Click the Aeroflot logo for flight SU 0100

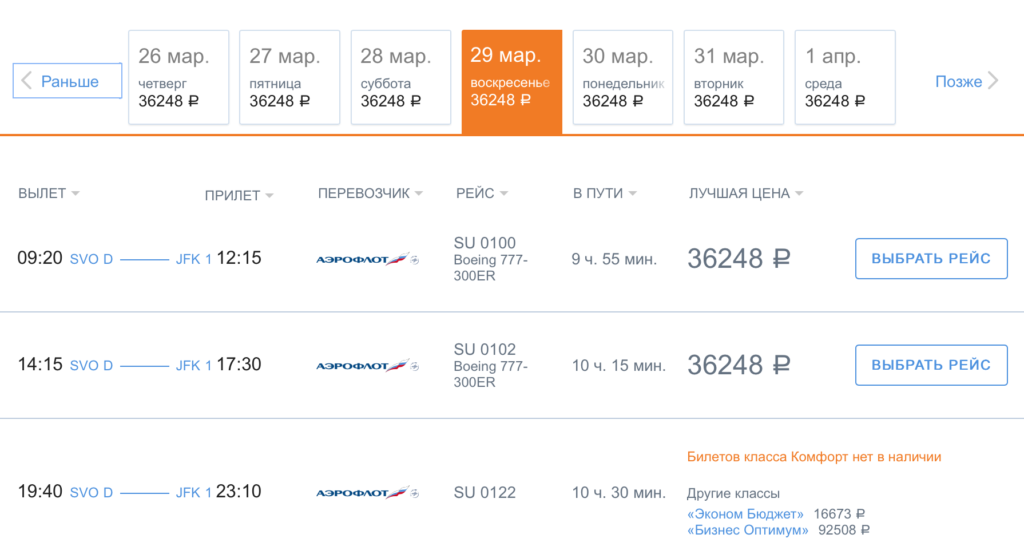click(x=367, y=259)
